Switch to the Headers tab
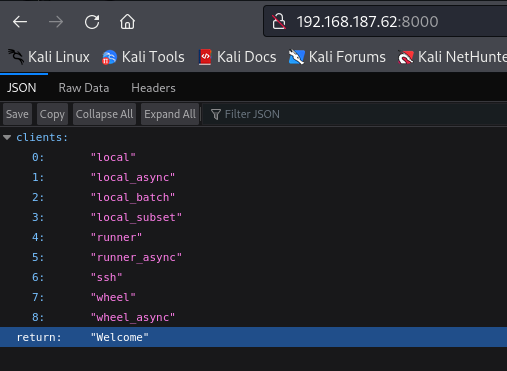The width and height of the screenshot is (507, 371). pyautogui.click(x=153, y=88)
